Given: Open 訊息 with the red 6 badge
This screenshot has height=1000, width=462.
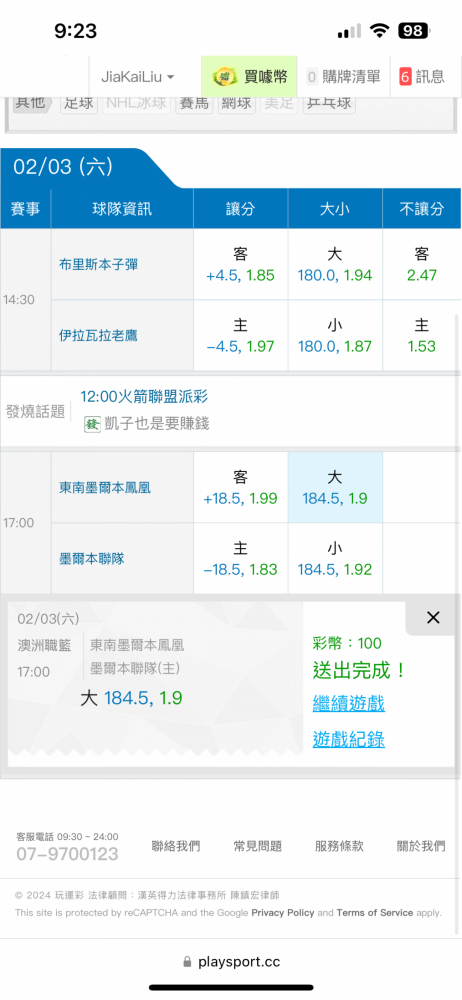Looking at the screenshot, I should point(424,77).
